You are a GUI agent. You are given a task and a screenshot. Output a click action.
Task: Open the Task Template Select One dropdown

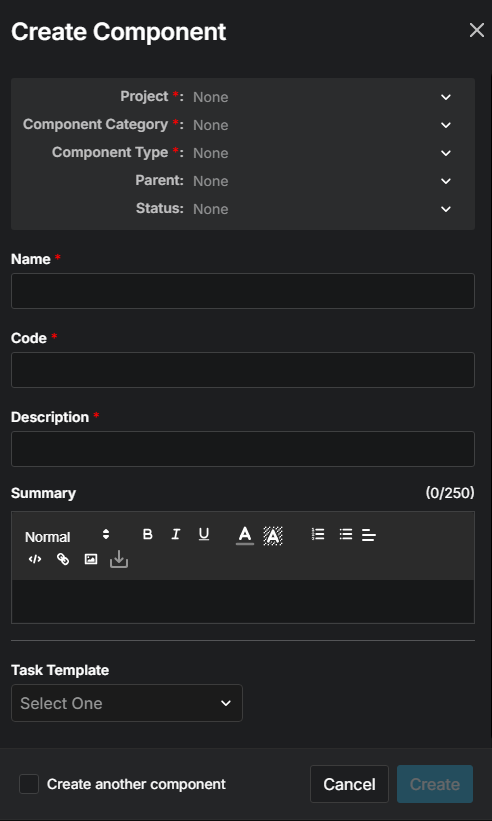[127, 703]
